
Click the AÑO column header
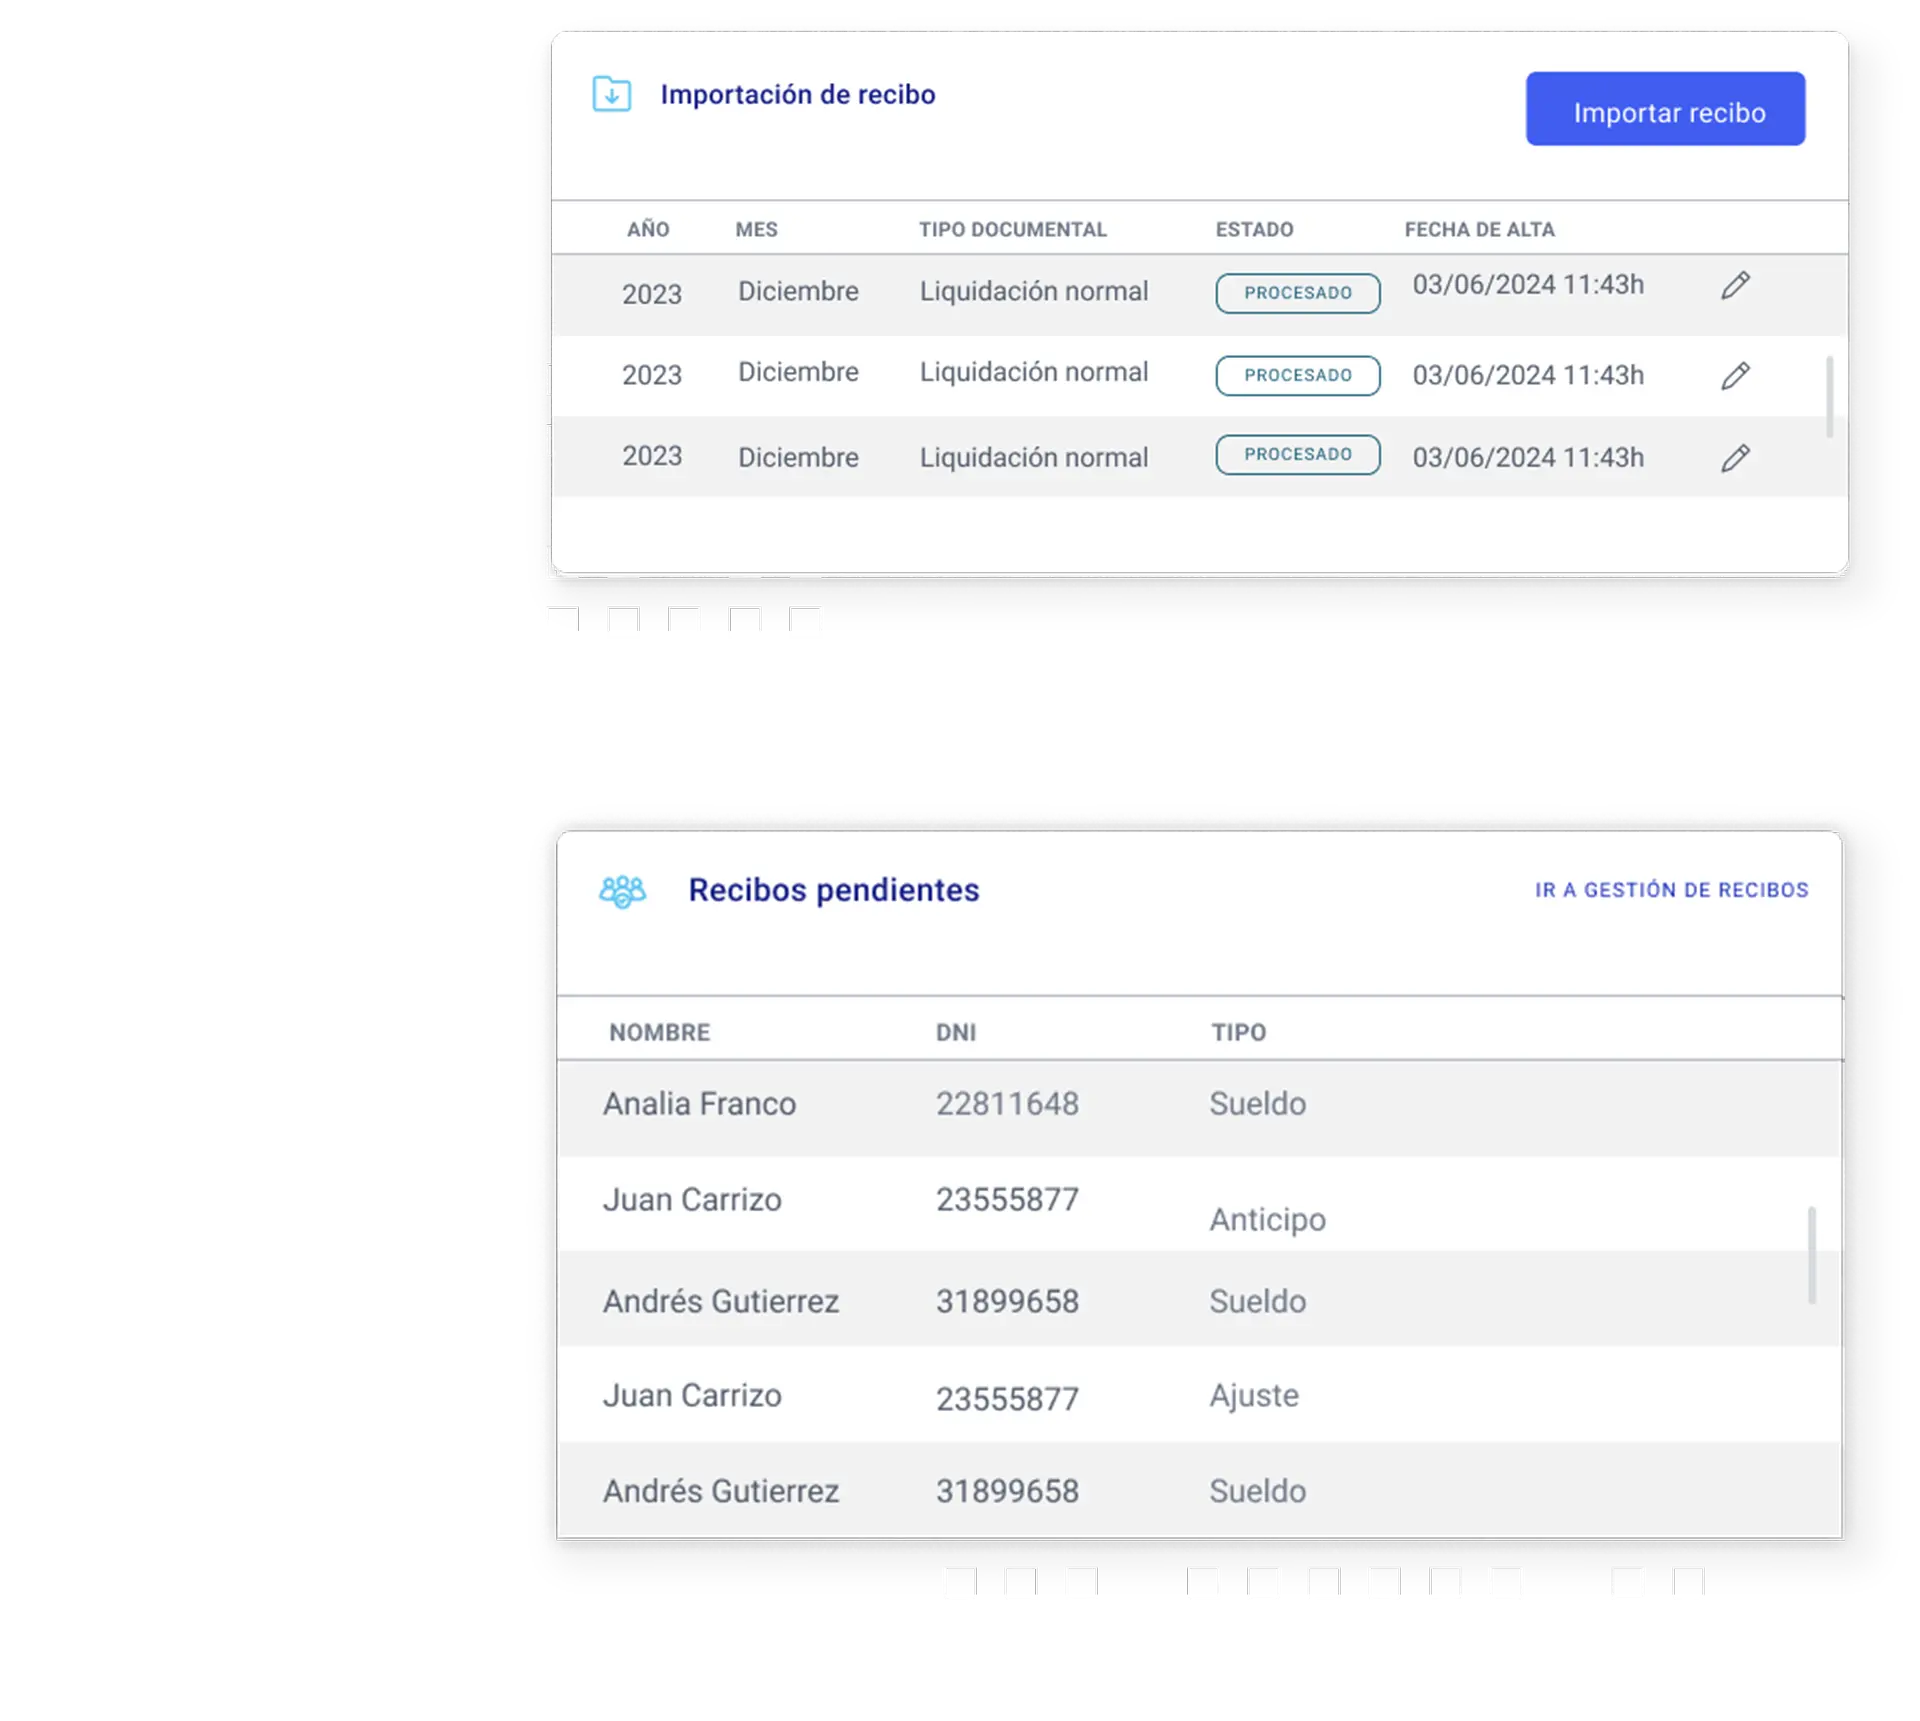(648, 229)
